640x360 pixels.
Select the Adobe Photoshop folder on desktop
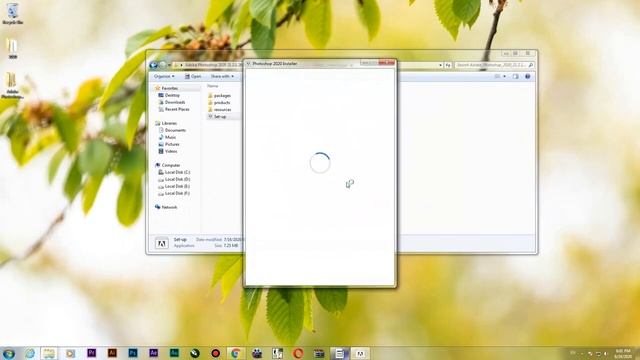click(x=12, y=85)
